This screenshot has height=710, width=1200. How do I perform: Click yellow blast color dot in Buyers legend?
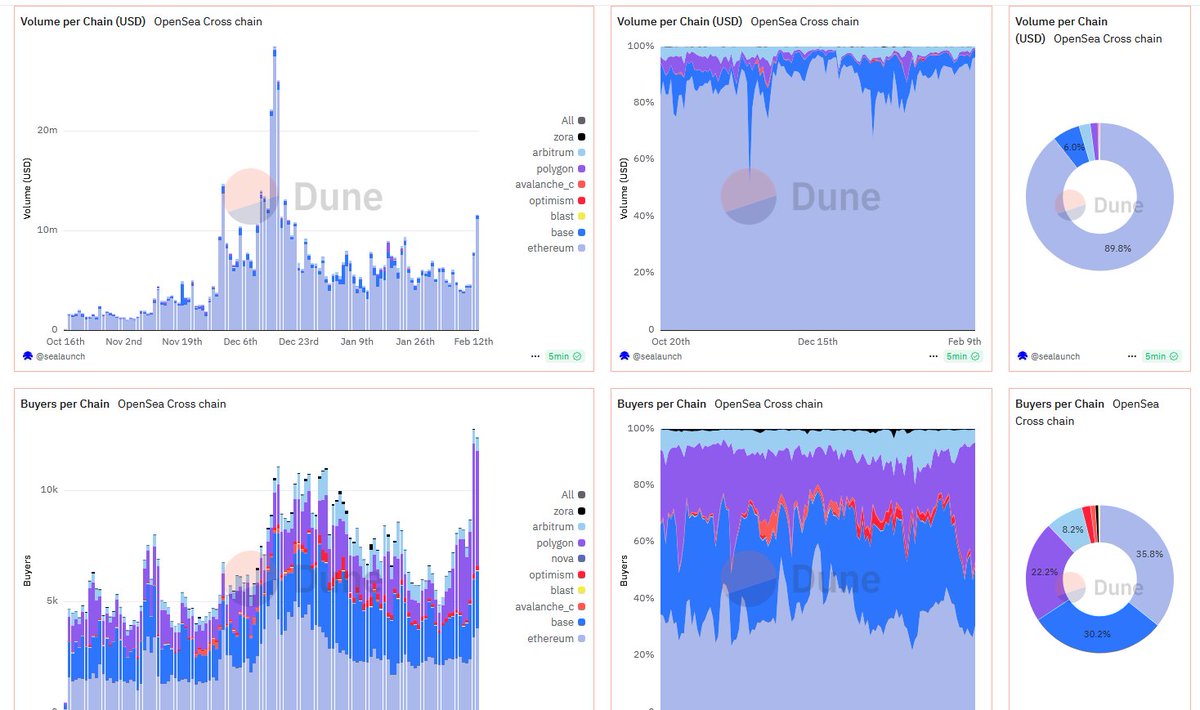pos(582,591)
